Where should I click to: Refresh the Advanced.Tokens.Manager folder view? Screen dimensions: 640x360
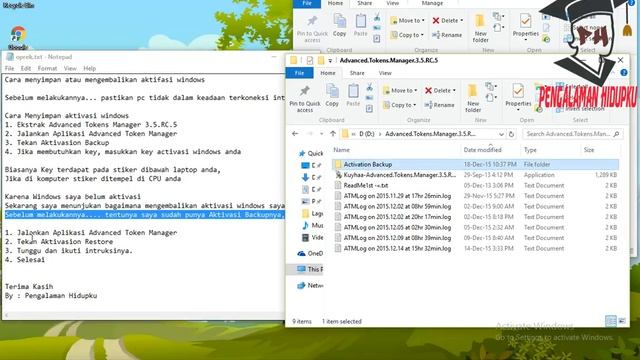tap(511, 134)
